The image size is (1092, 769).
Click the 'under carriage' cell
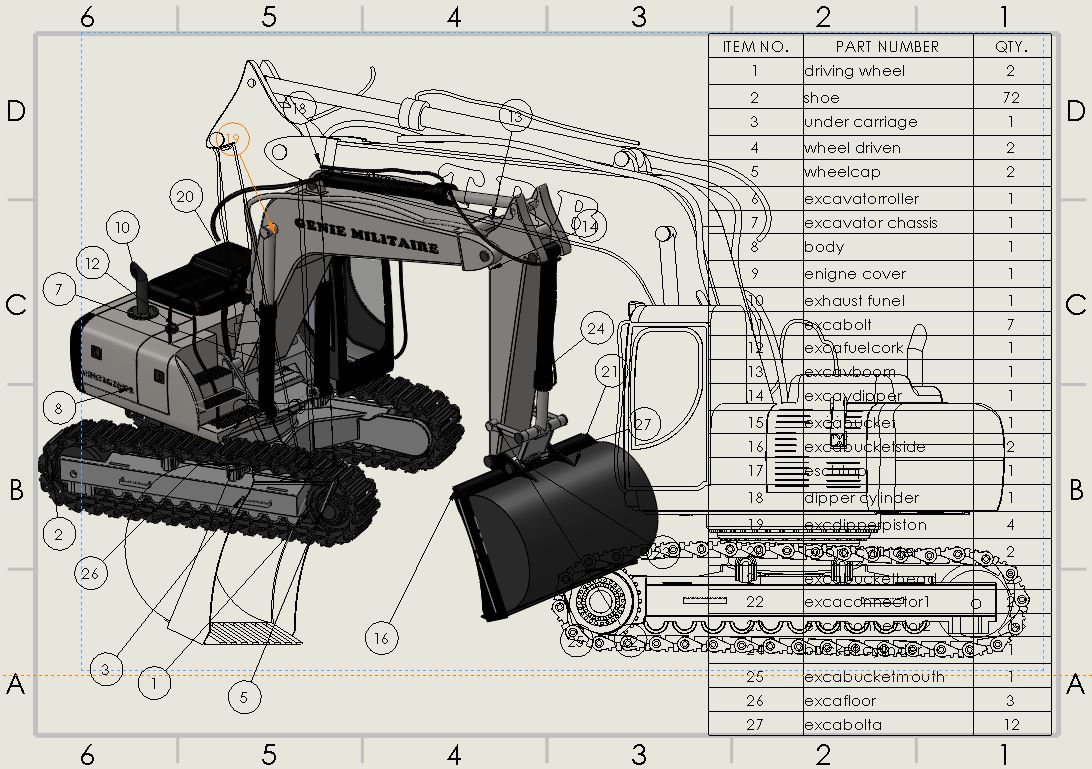[x=888, y=122]
